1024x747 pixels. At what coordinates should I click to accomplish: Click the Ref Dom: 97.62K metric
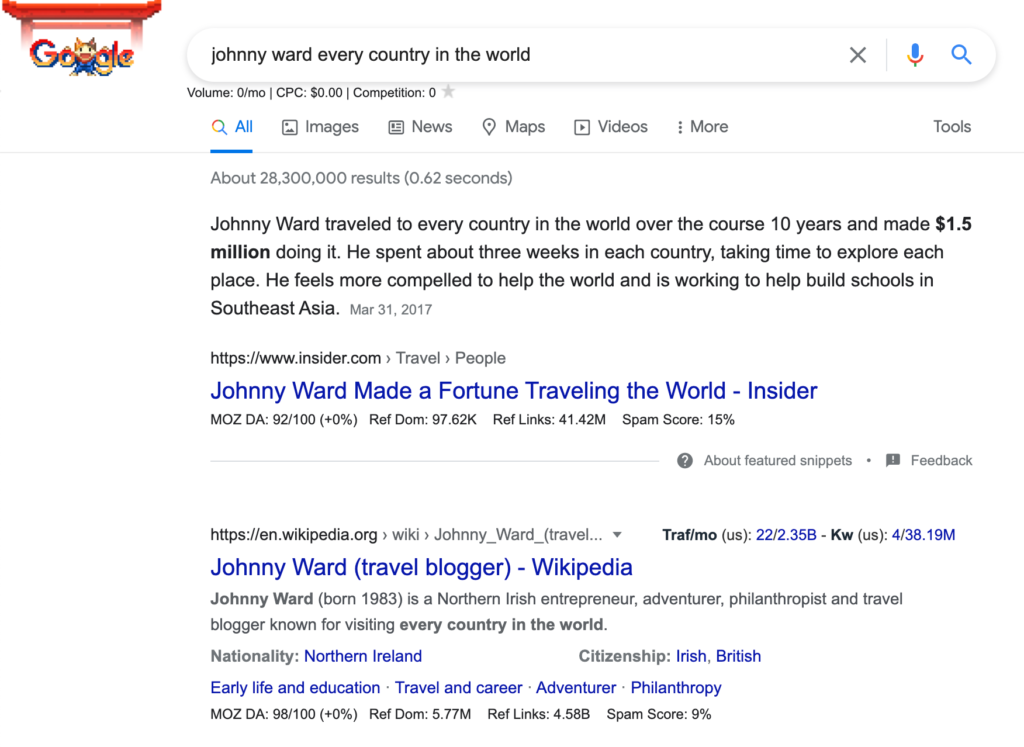[423, 419]
